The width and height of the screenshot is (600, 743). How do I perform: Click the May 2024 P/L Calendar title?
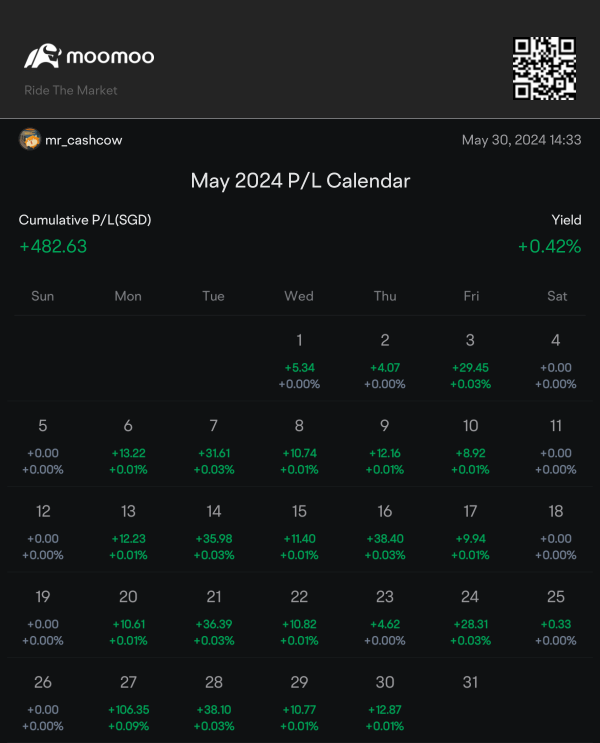300,181
